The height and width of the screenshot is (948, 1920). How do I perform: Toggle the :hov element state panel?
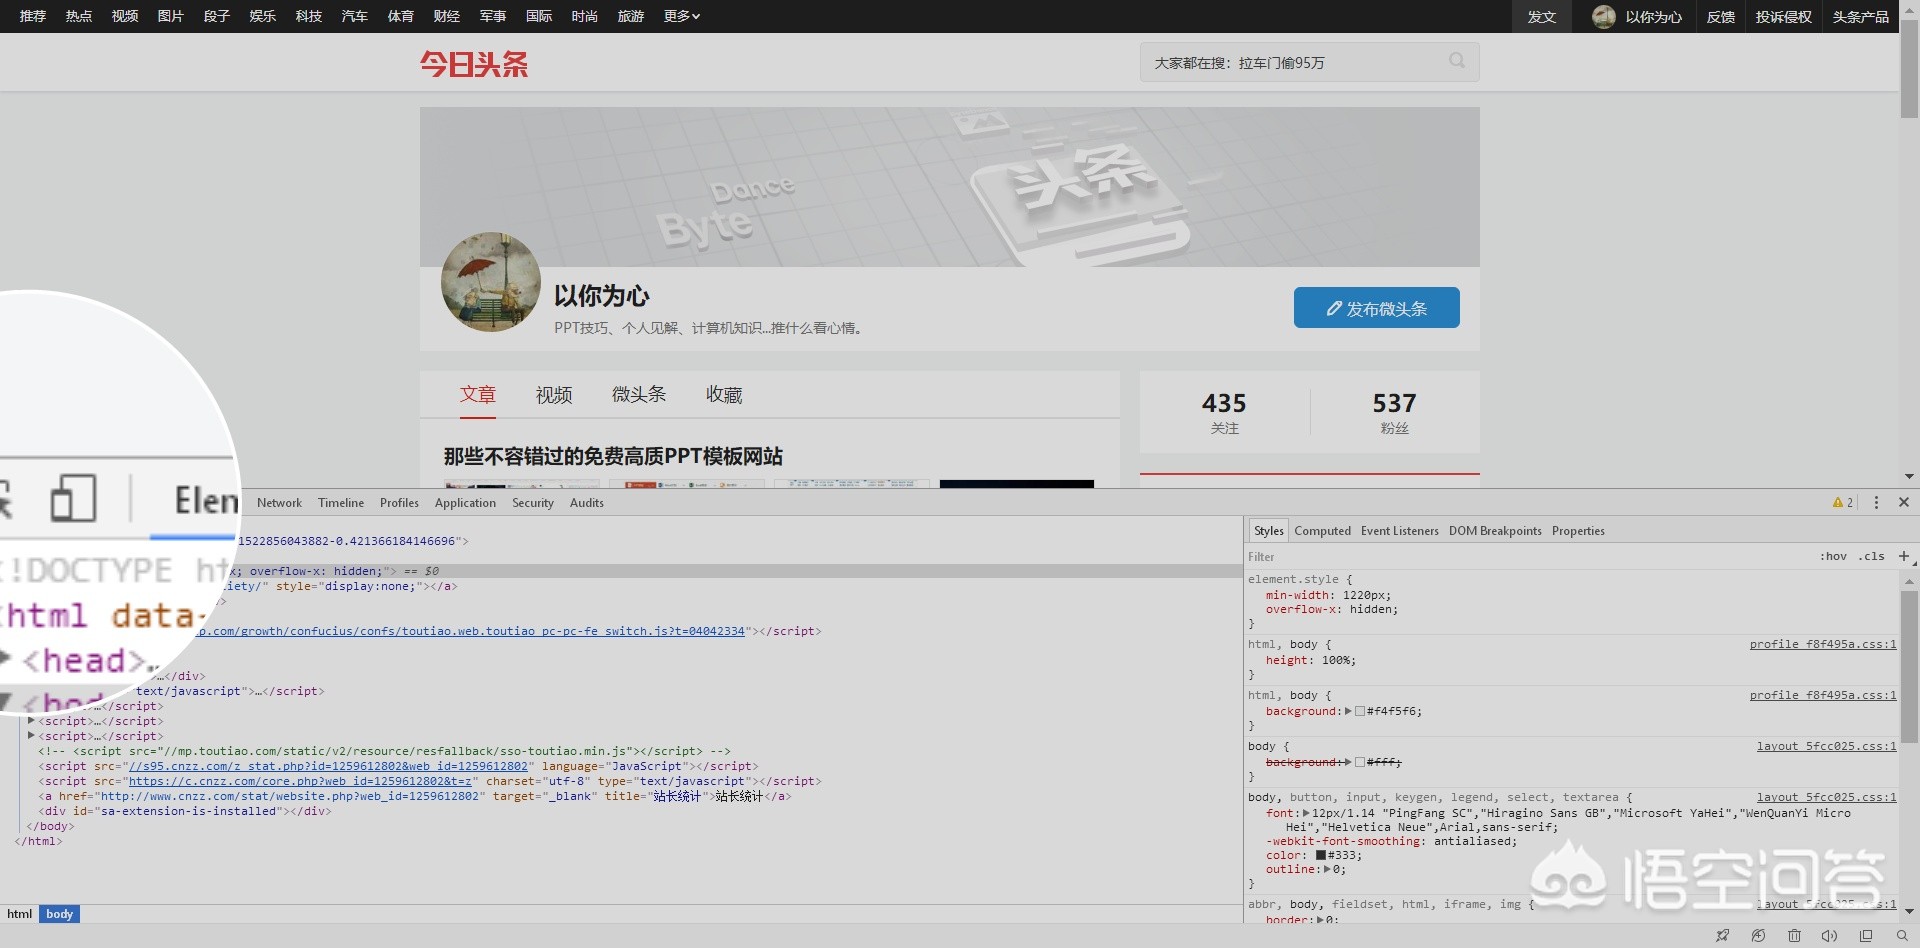click(x=1833, y=557)
